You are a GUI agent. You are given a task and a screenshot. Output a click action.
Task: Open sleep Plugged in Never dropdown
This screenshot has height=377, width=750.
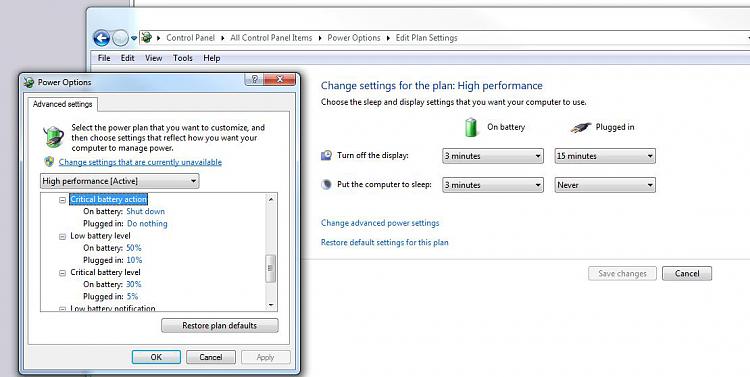pos(605,185)
